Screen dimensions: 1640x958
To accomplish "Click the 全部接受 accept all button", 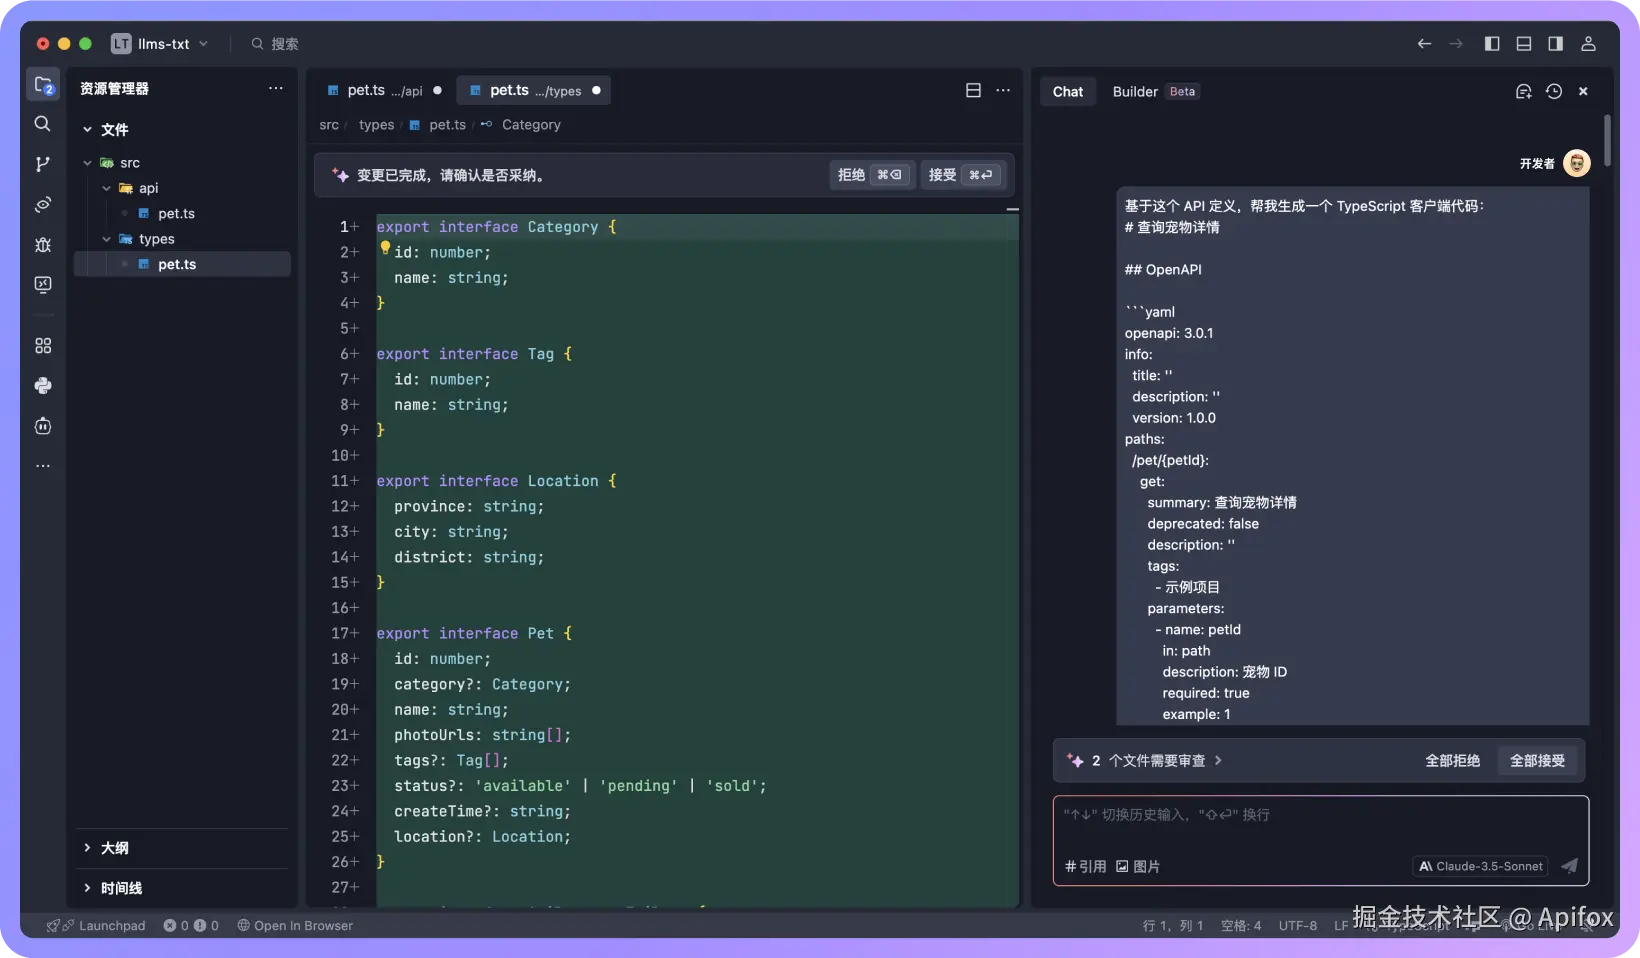I will click(x=1537, y=761).
